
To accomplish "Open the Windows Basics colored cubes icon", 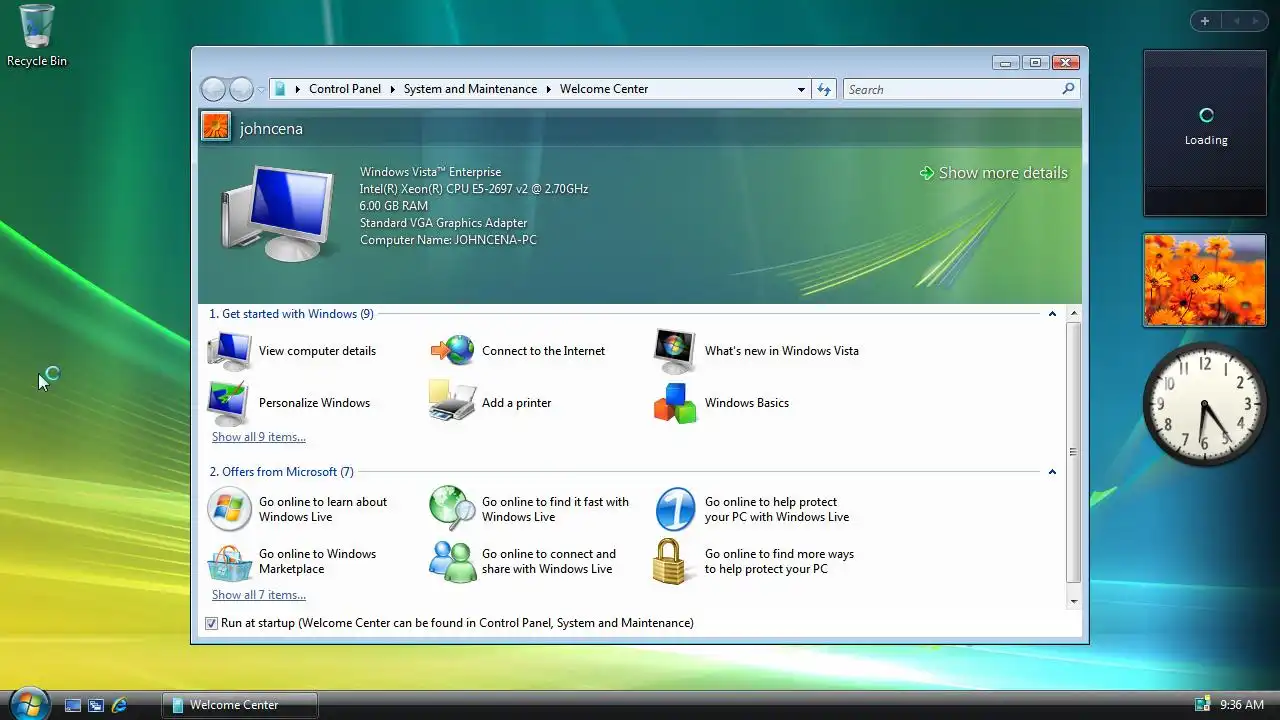I will coord(675,403).
